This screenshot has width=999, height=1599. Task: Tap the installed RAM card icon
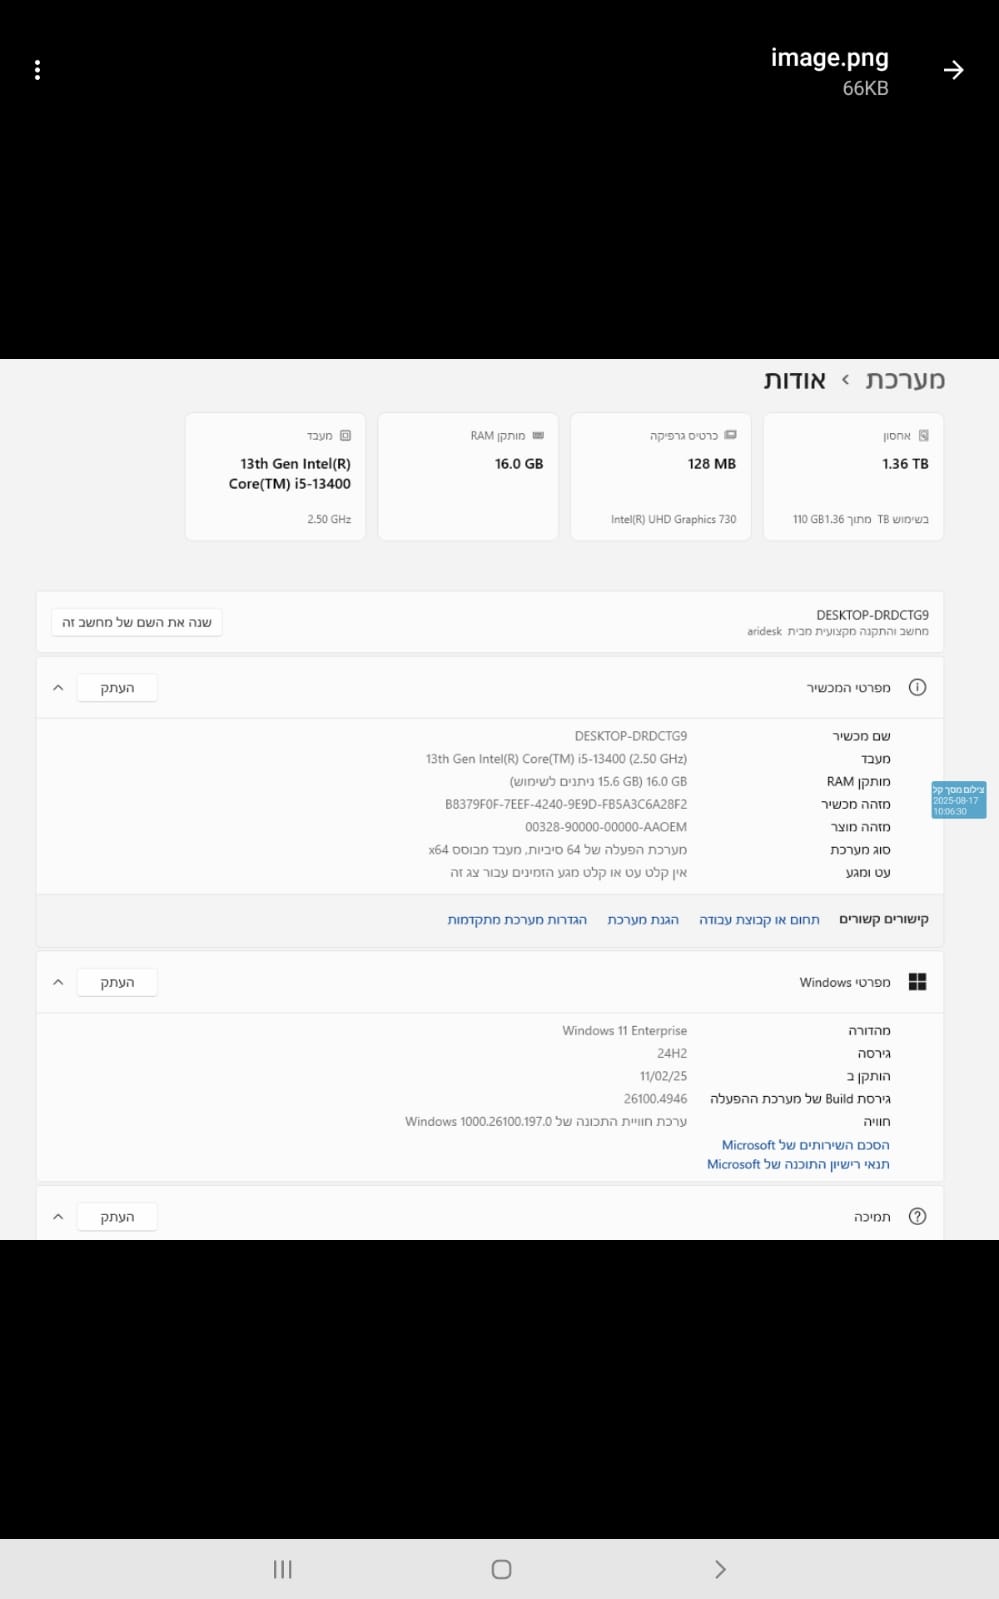[x=538, y=436]
